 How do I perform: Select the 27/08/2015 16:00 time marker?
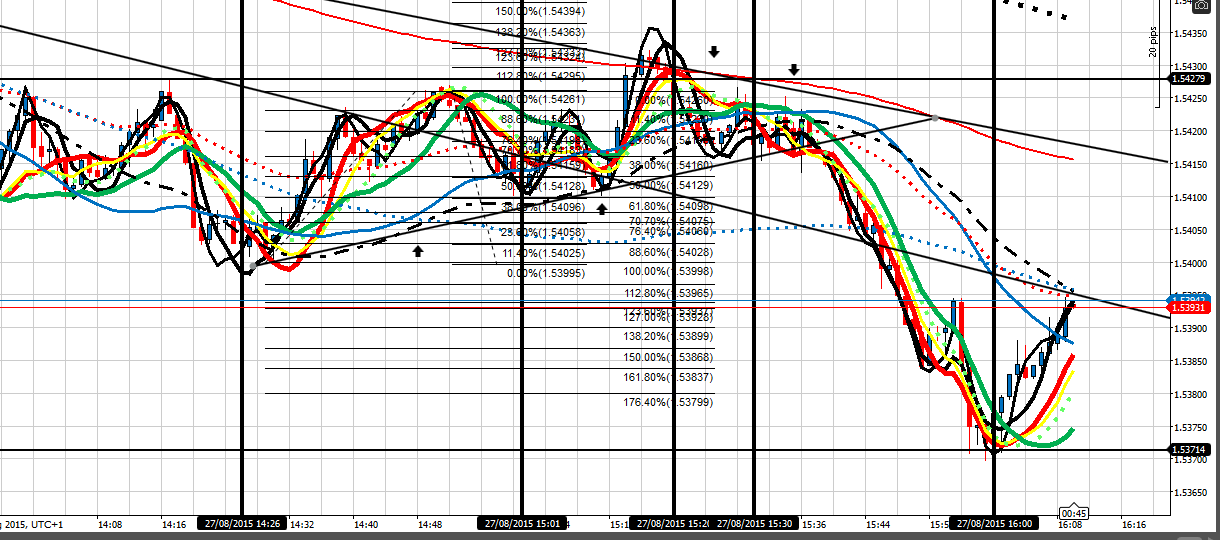[x=993, y=523]
